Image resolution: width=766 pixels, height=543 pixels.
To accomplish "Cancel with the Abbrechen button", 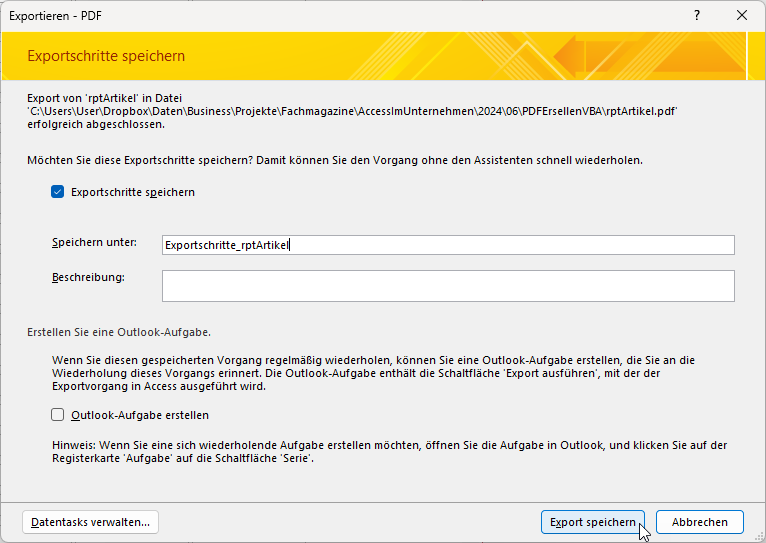I will click(x=699, y=522).
